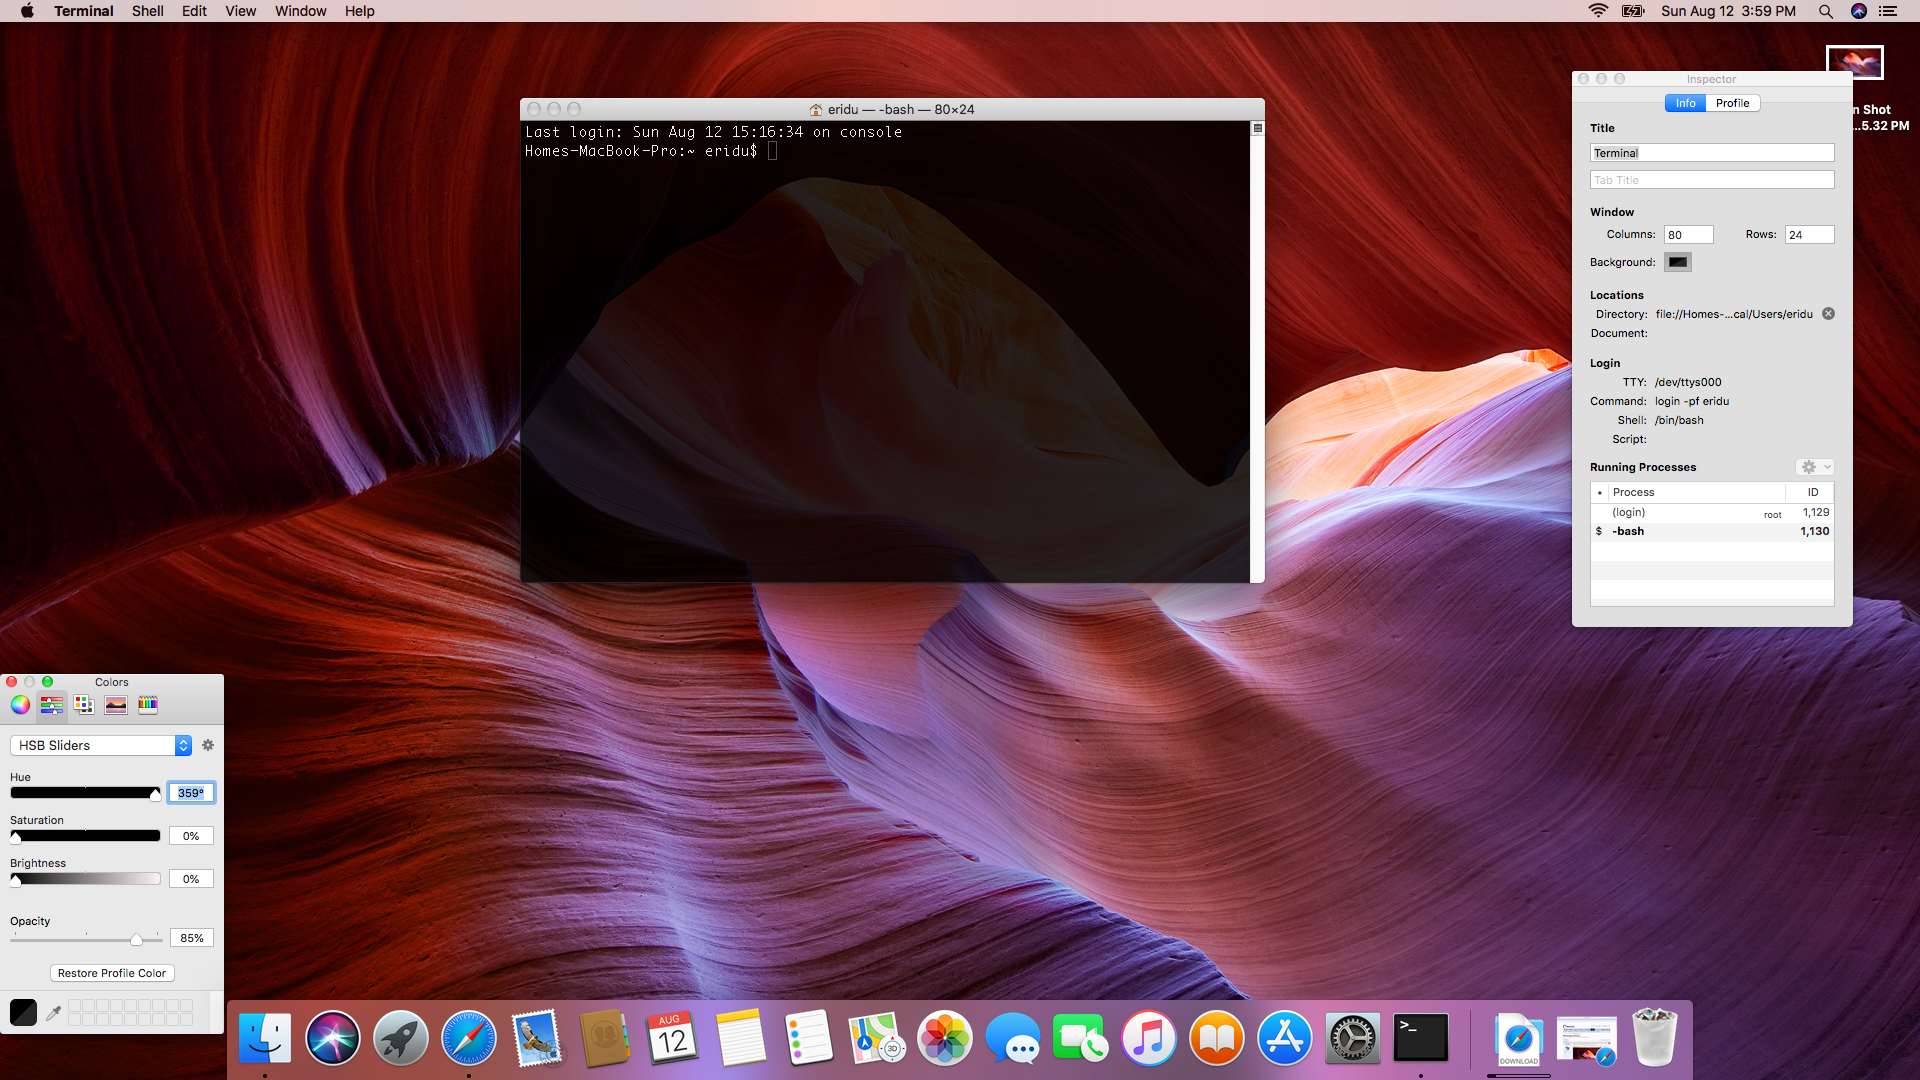Select the color wheel picker mode
Screen dimensions: 1920x1080
[20, 705]
